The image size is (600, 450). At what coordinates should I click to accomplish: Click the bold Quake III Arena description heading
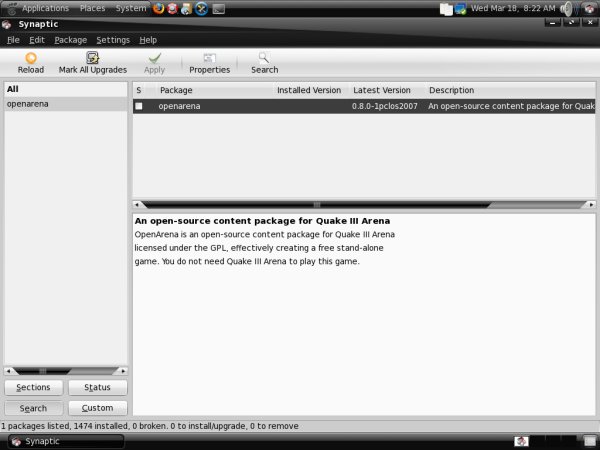[262, 221]
